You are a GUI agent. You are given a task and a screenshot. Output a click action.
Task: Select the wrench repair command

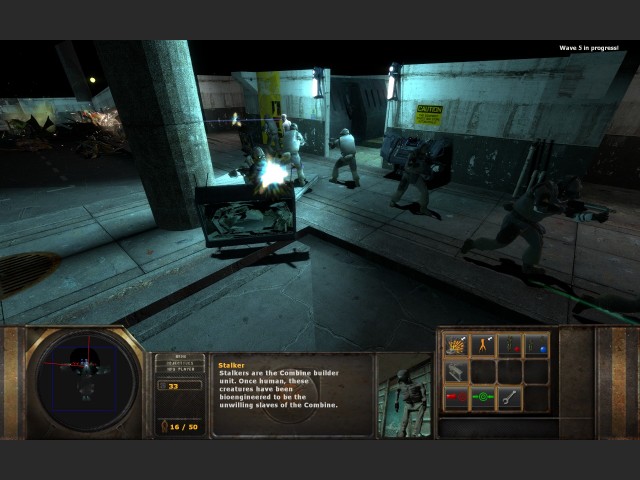click(x=510, y=398)
